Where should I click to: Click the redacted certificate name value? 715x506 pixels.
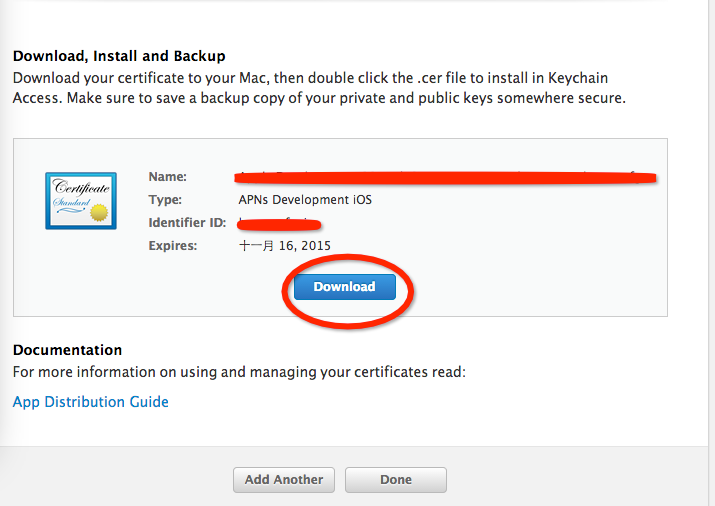(x=445, y=177)
